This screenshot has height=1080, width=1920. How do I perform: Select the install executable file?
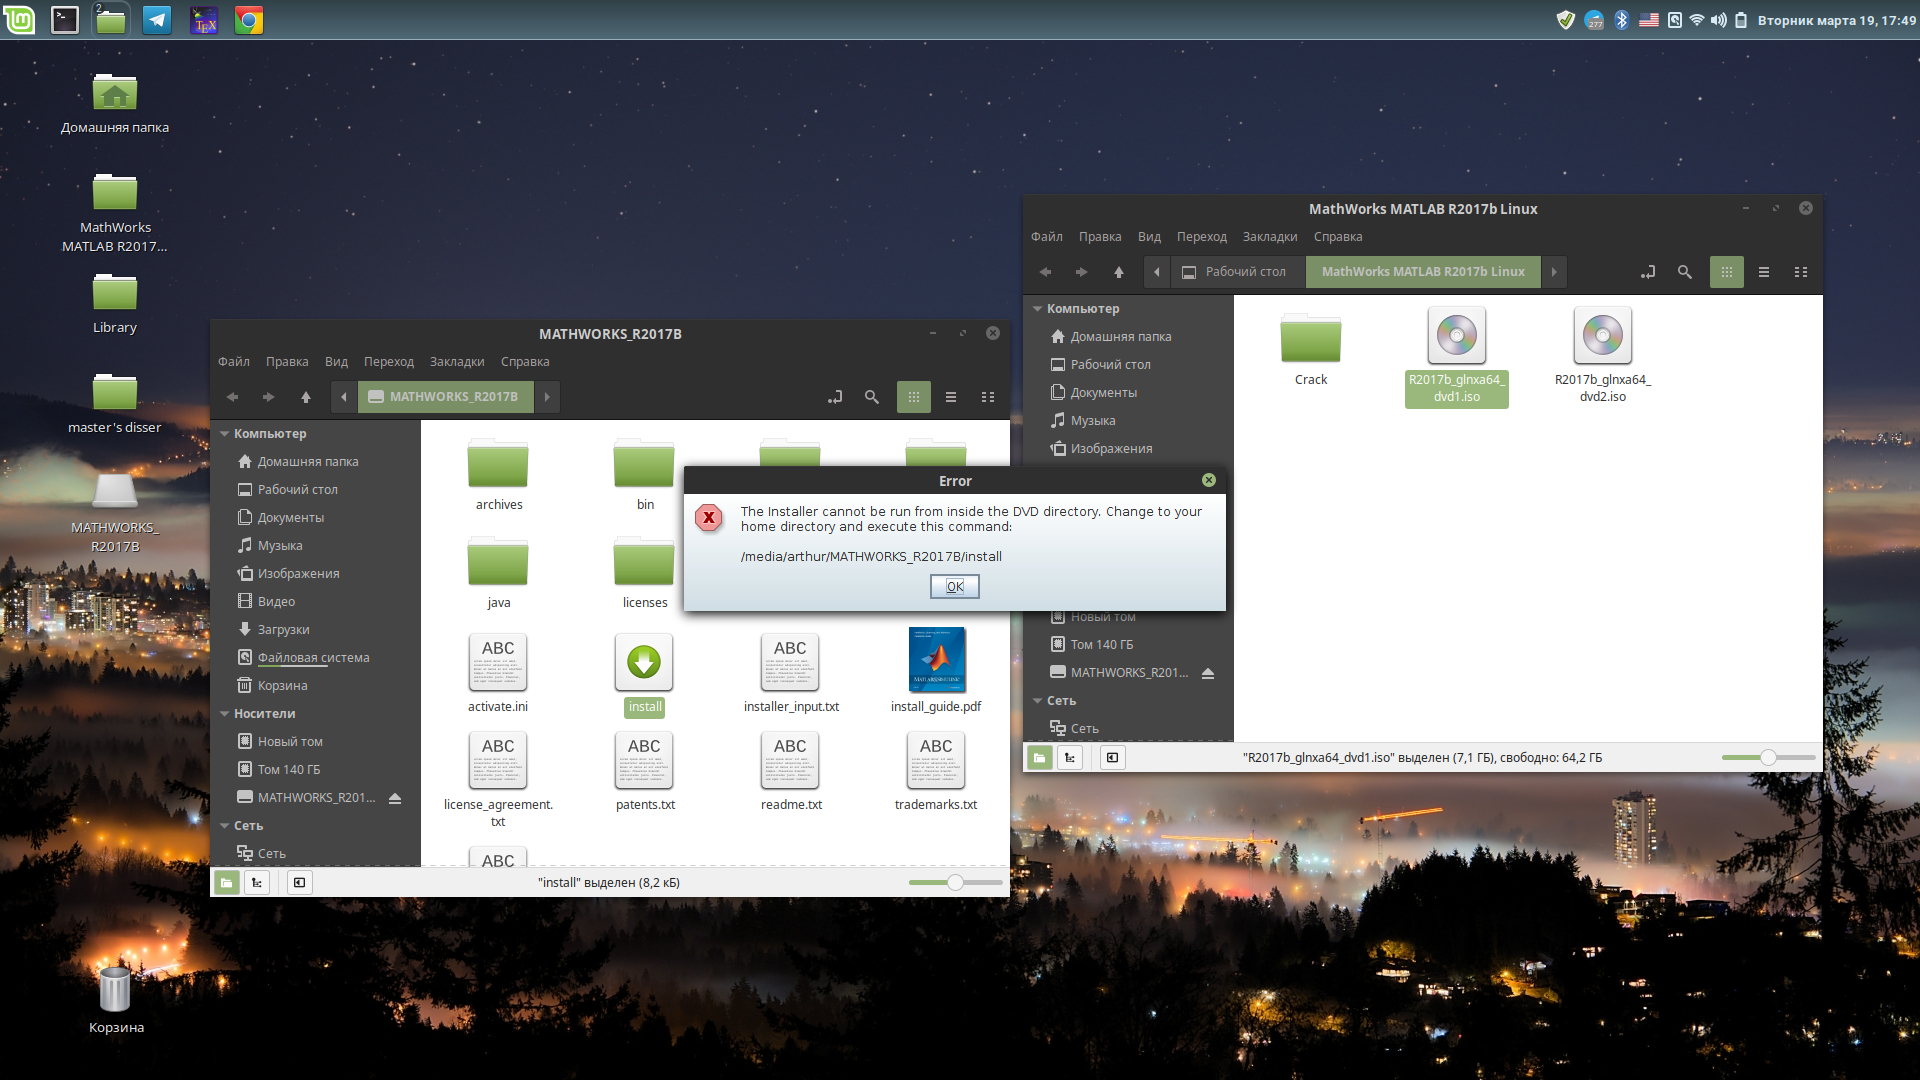[645, 675]
